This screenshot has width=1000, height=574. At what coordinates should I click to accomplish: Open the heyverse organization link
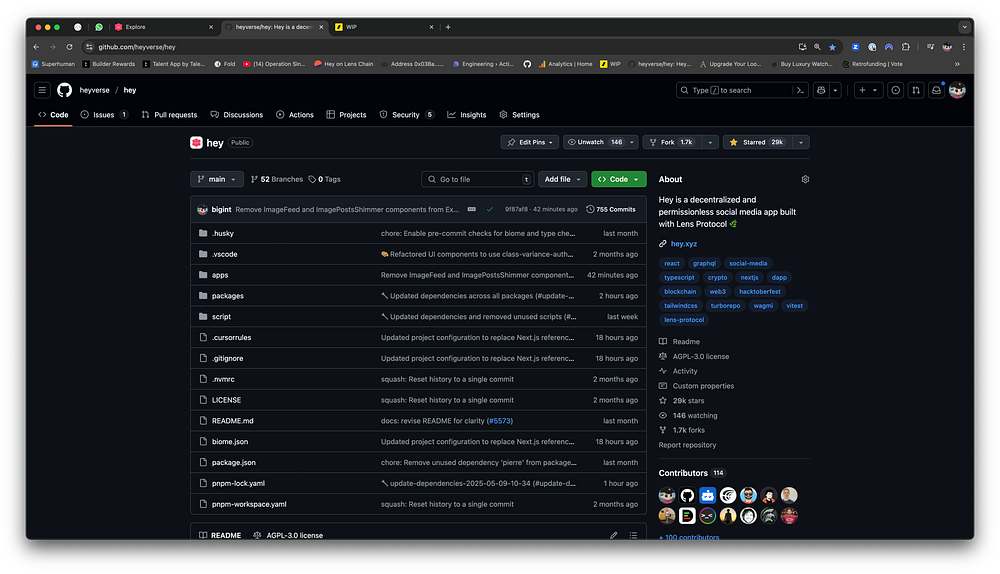click(94, 90)
